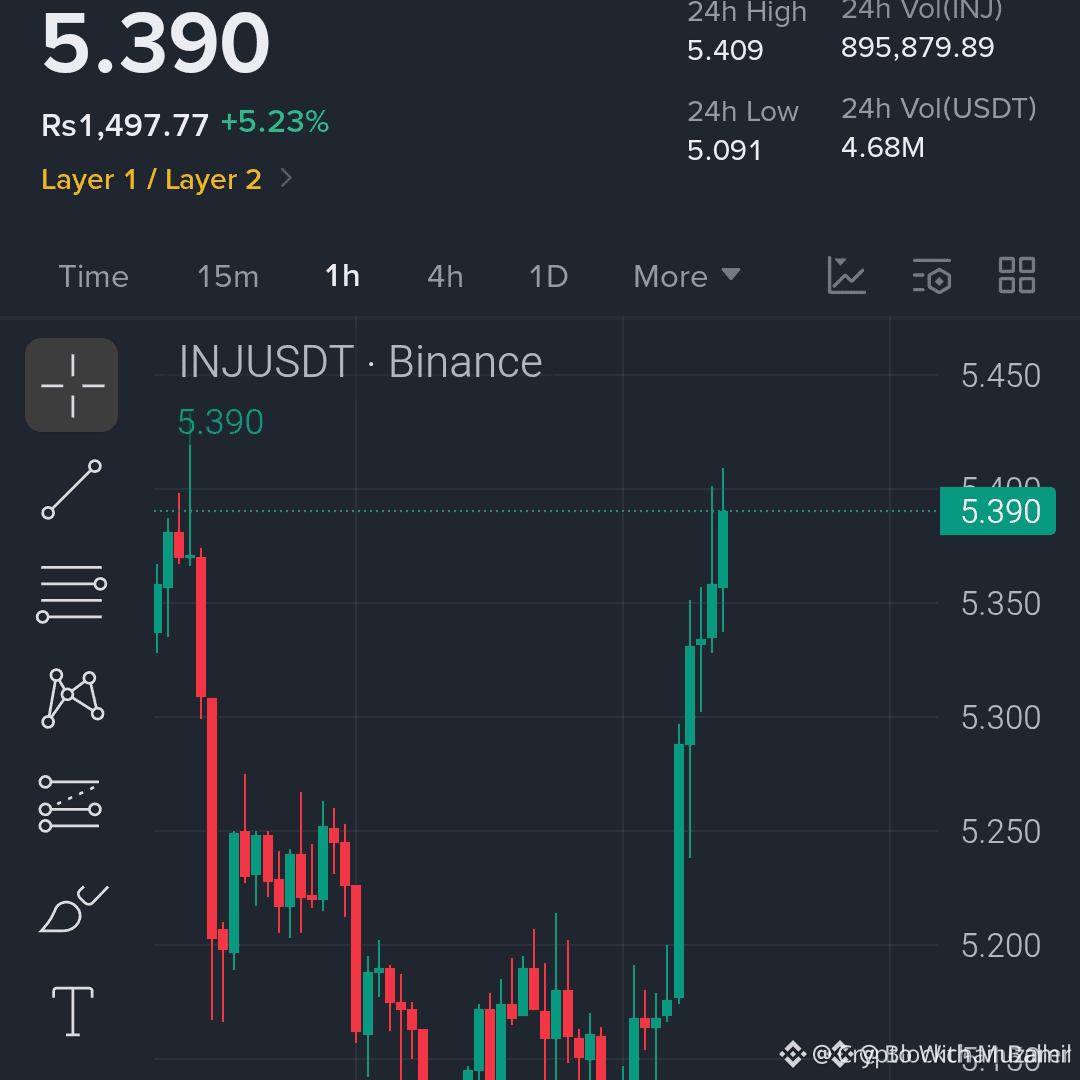Switch to Time chart view

pyautogui.click(x=94, y=277)
